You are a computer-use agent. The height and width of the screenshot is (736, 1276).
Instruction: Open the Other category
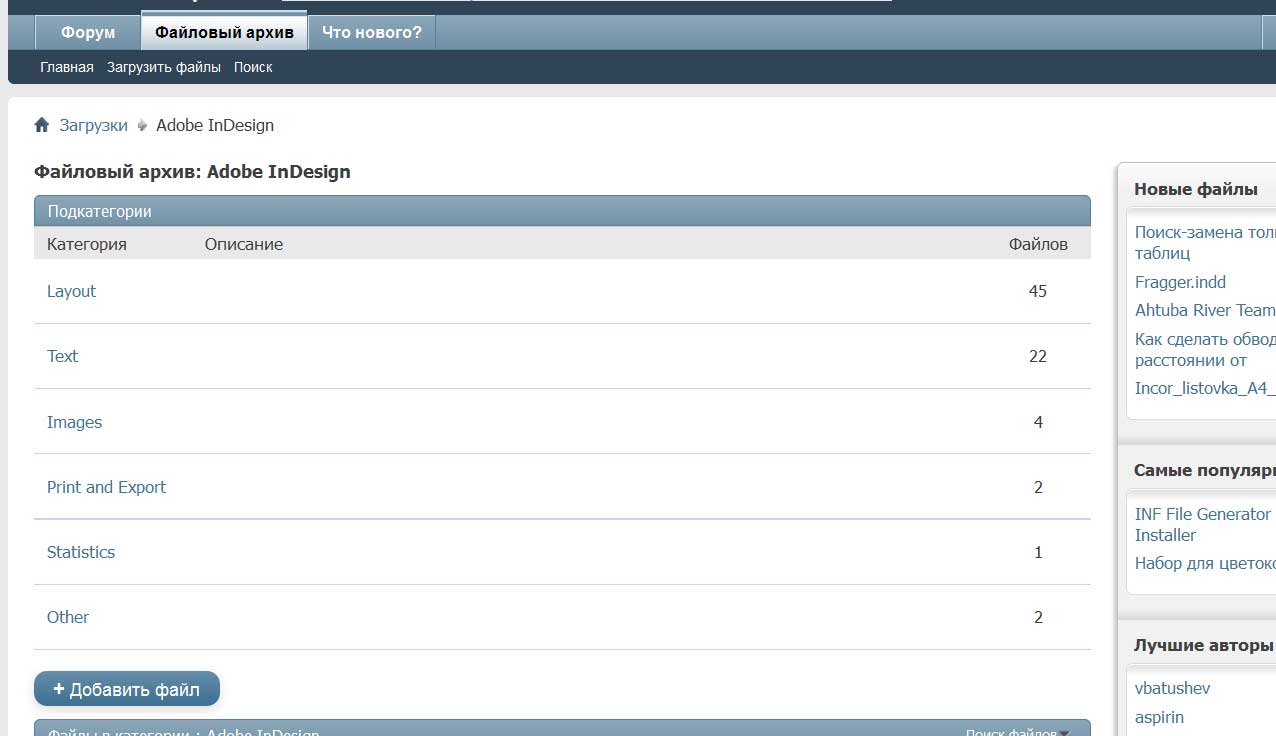pos(68,617)
